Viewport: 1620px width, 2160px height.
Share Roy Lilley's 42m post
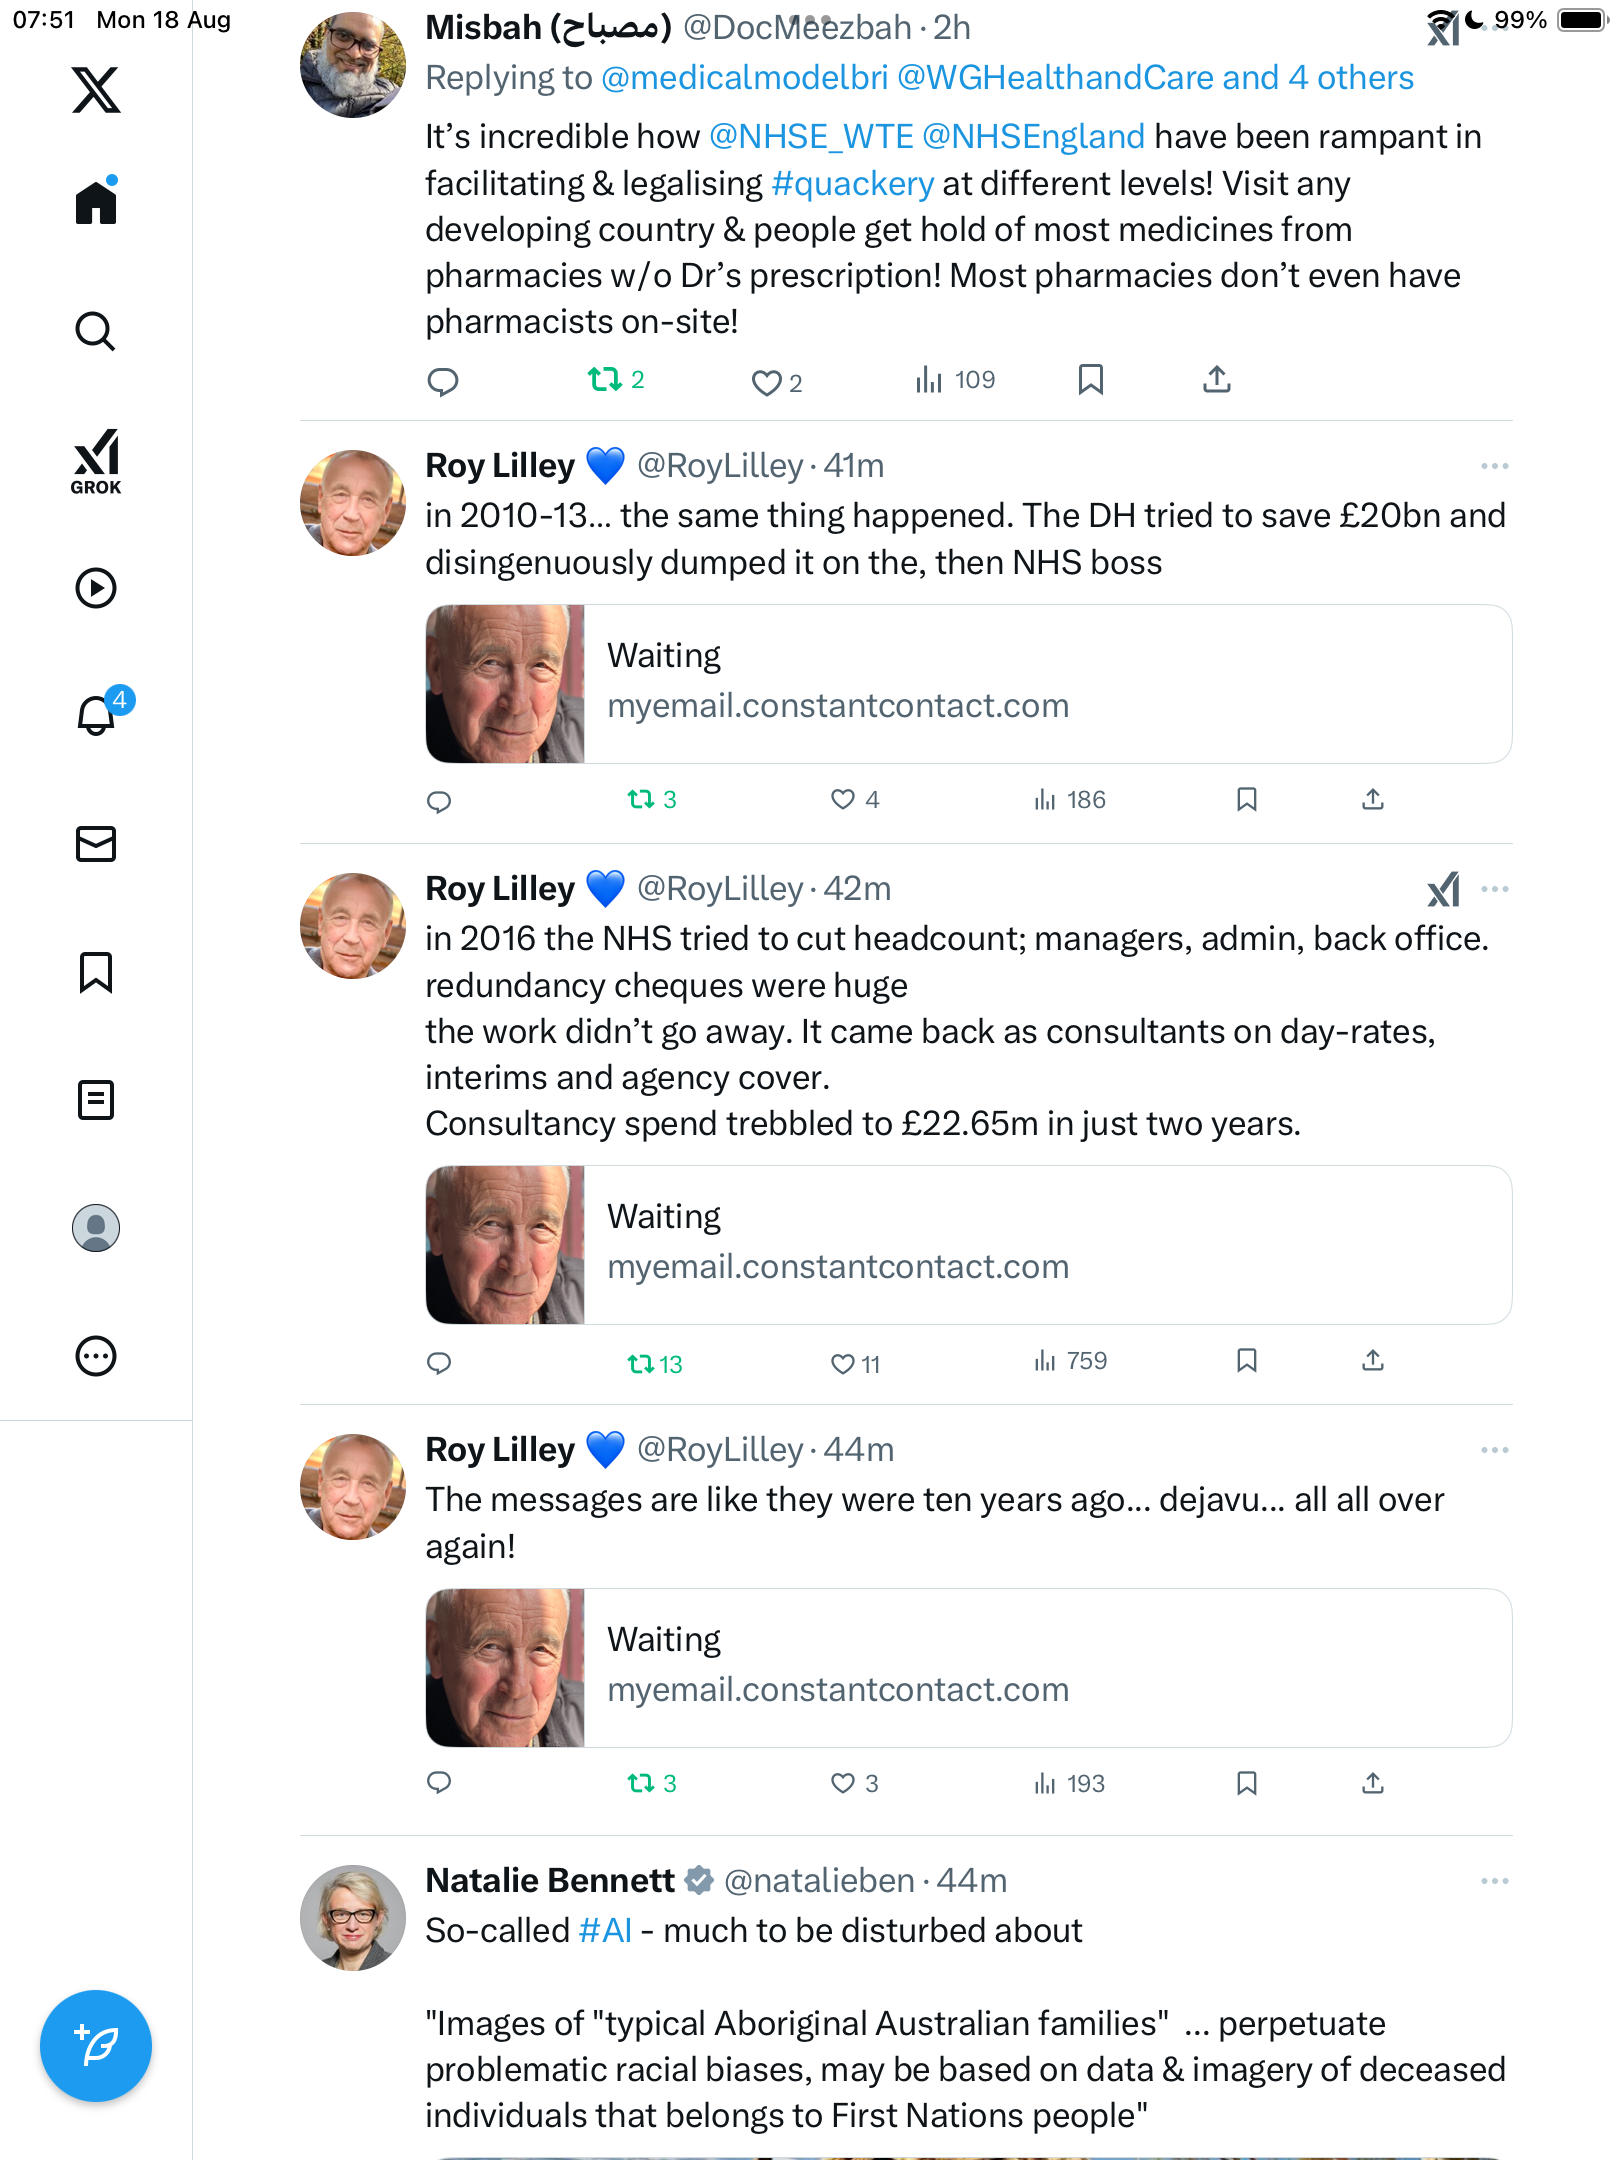(x=1372, y=1360)
